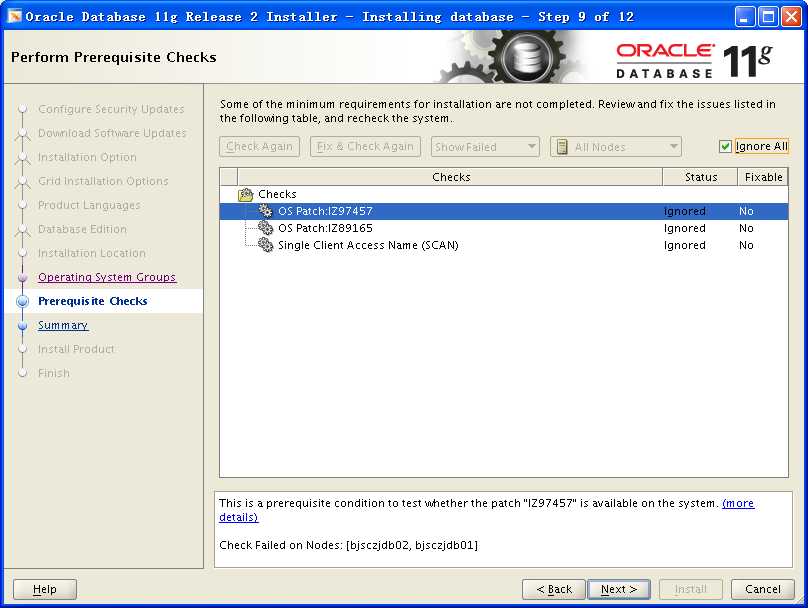
Task: Close the installer window
Action: pos(792,16)
